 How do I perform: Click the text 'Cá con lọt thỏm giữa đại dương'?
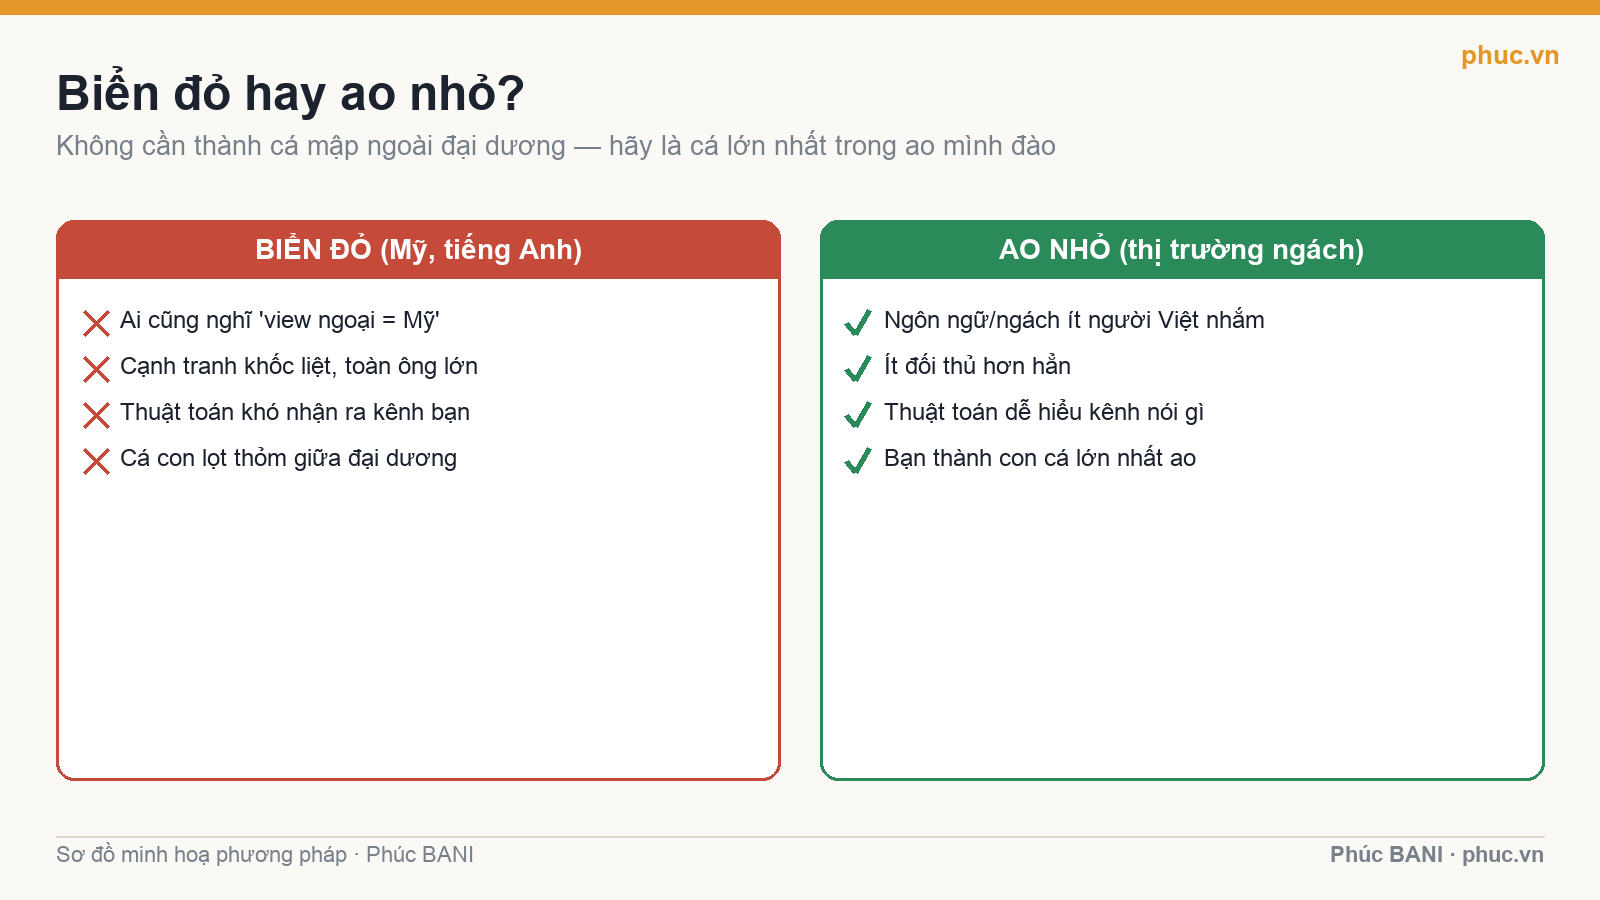[x=288, y=458]
